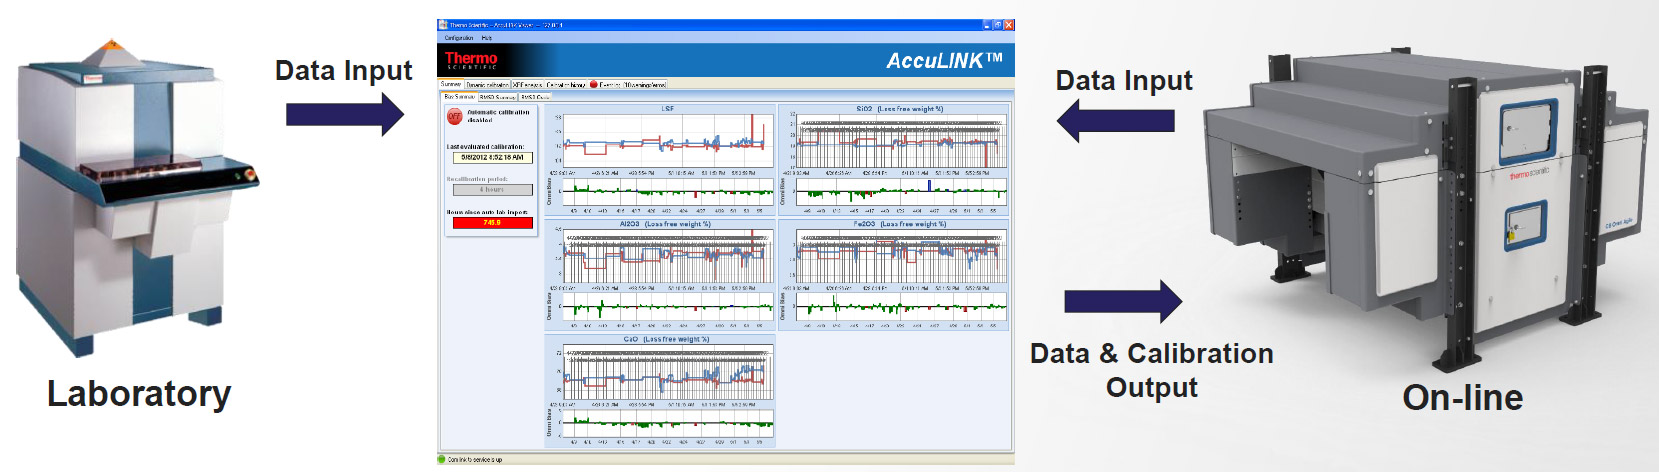
Task: Click the red hours since lab import value
Action: 492,222
